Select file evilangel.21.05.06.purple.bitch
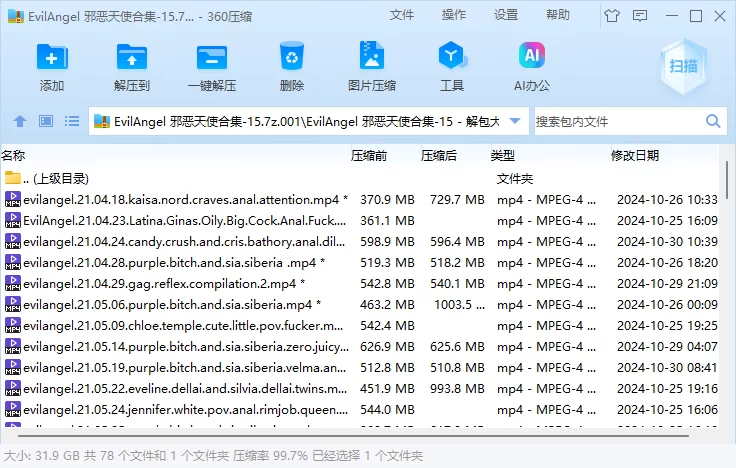The height and width of the screenshot is (468, 736). pyautogui.click(x=360, y=305)
